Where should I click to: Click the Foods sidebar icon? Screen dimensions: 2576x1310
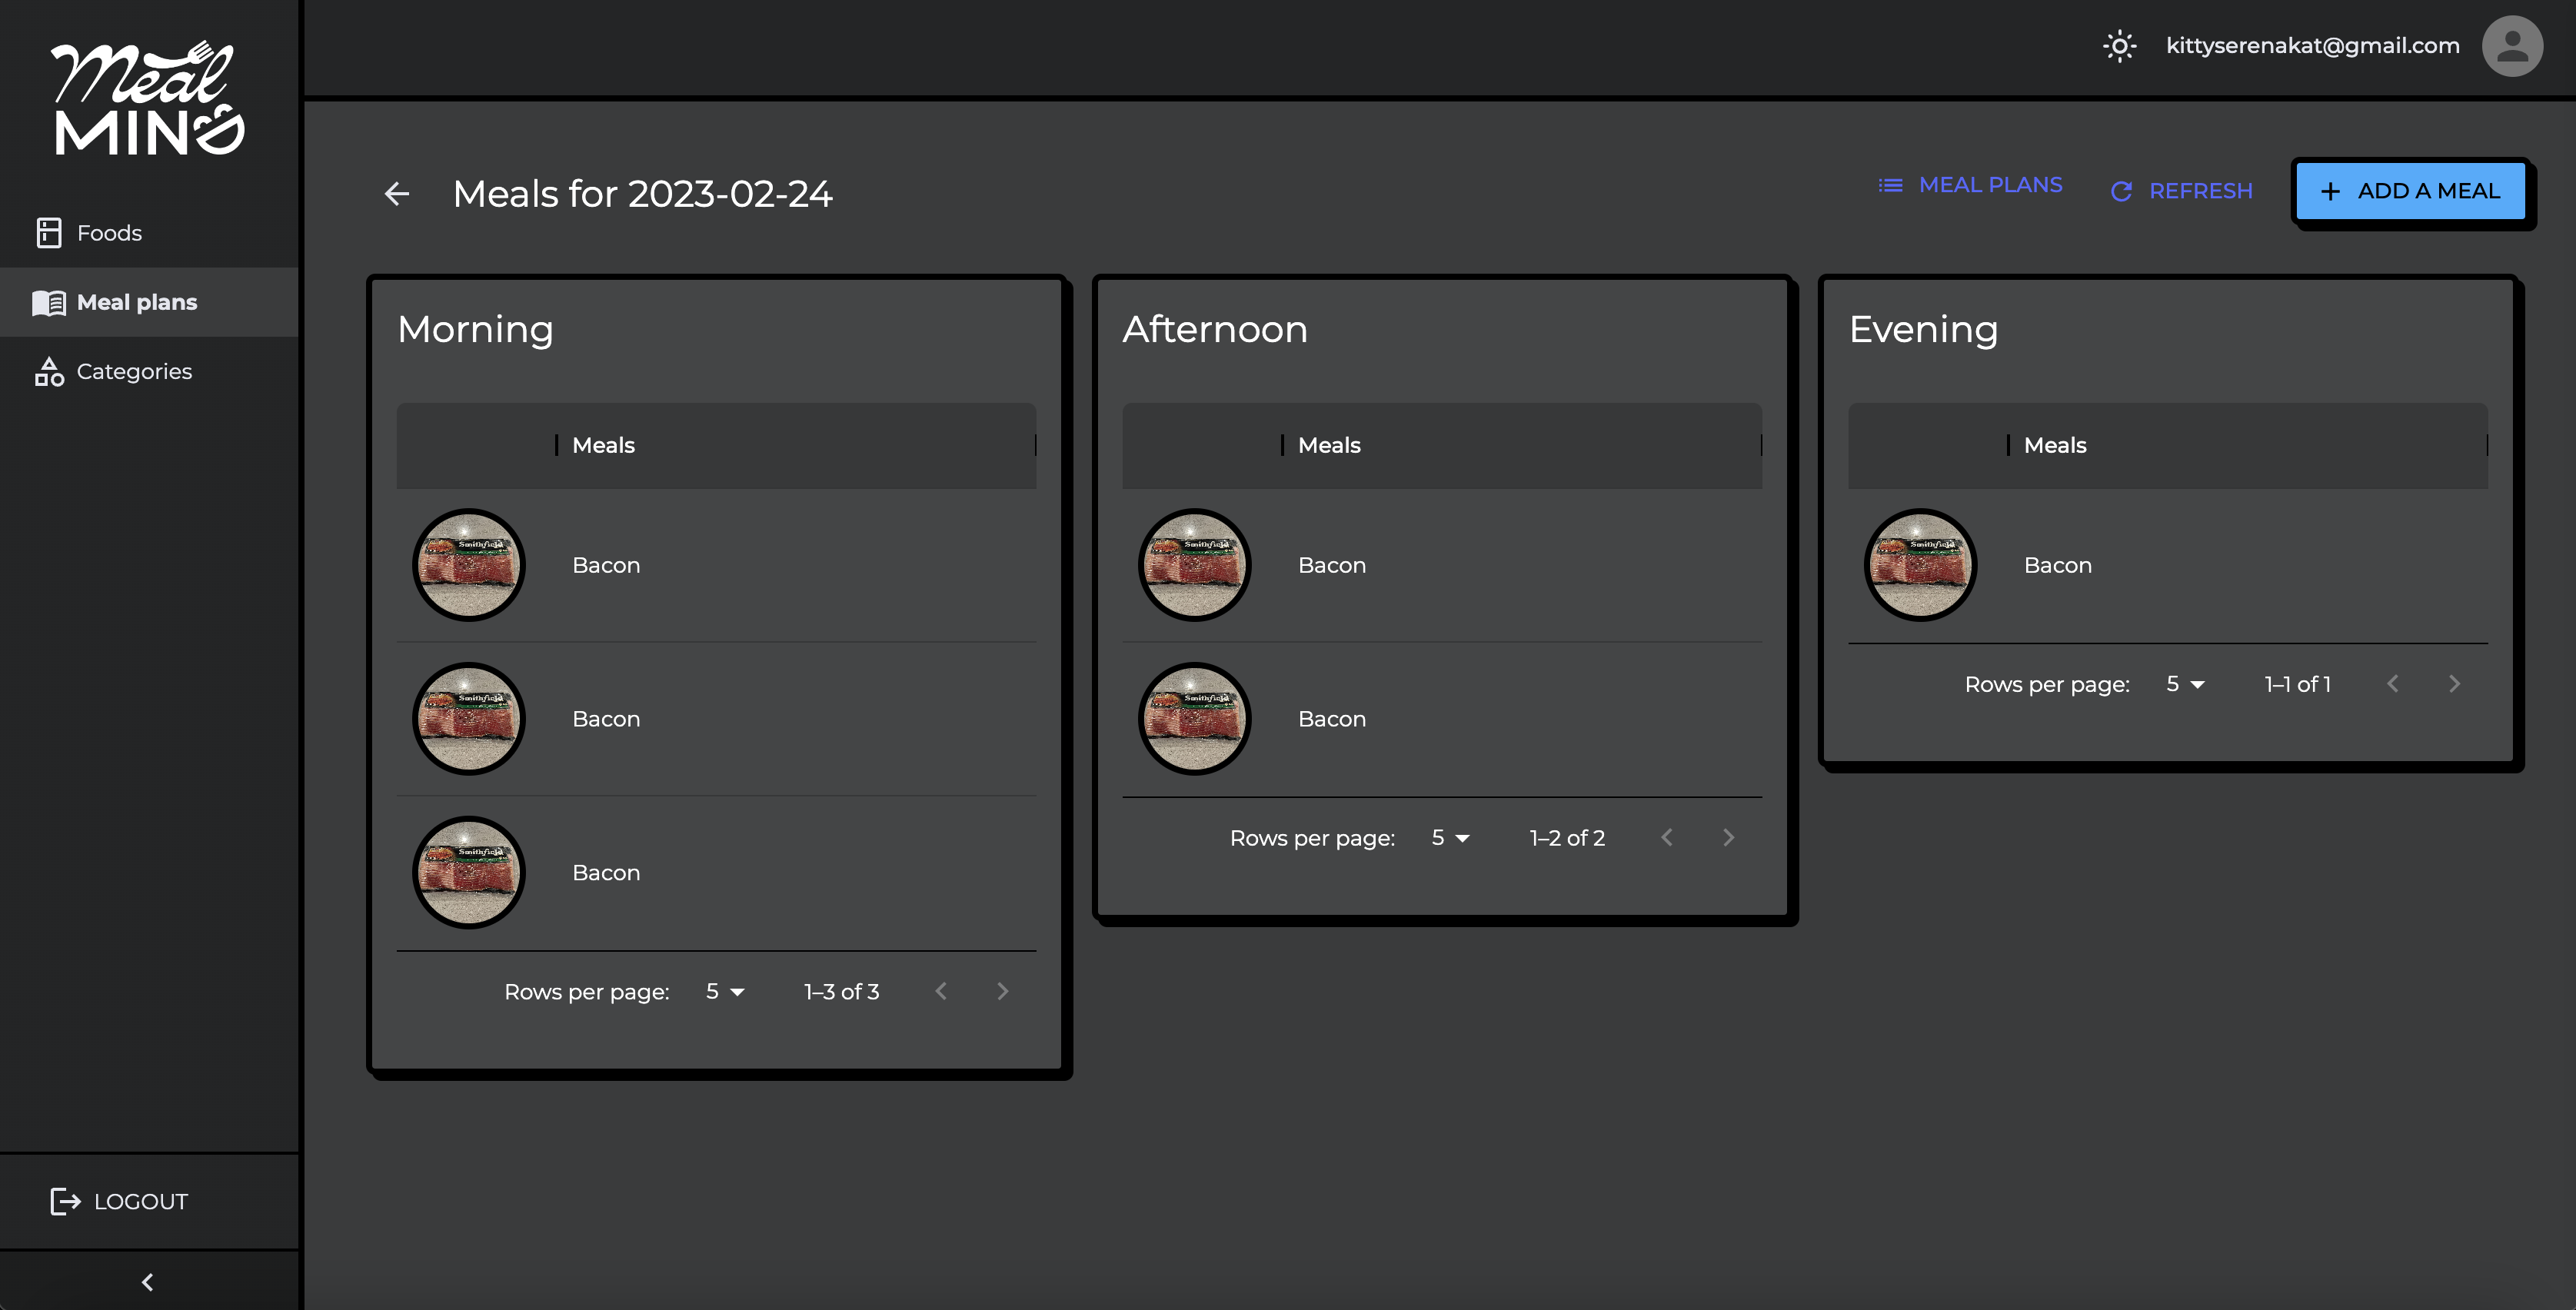pos(49,233)
